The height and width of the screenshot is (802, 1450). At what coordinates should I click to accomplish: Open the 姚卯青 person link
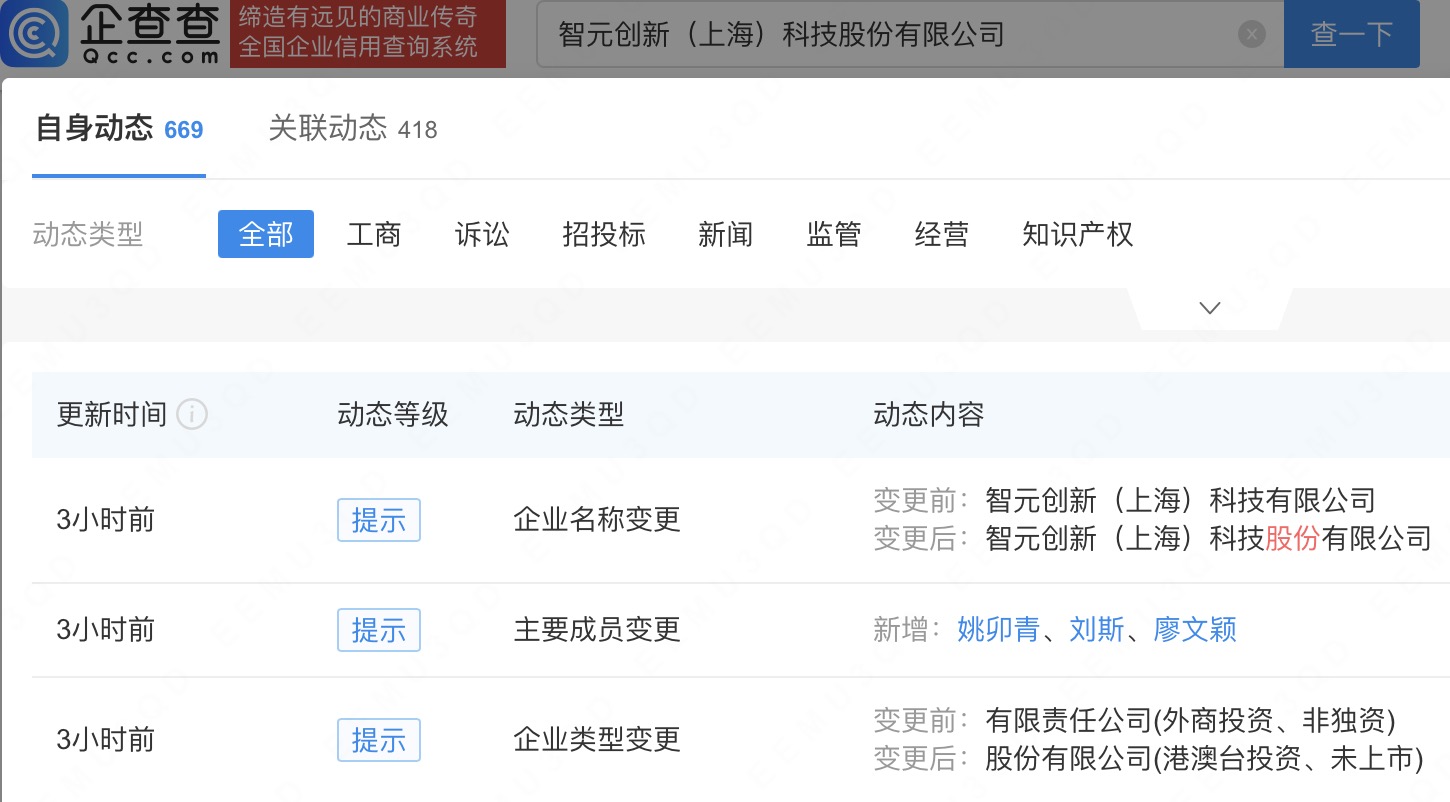[998, 629]
